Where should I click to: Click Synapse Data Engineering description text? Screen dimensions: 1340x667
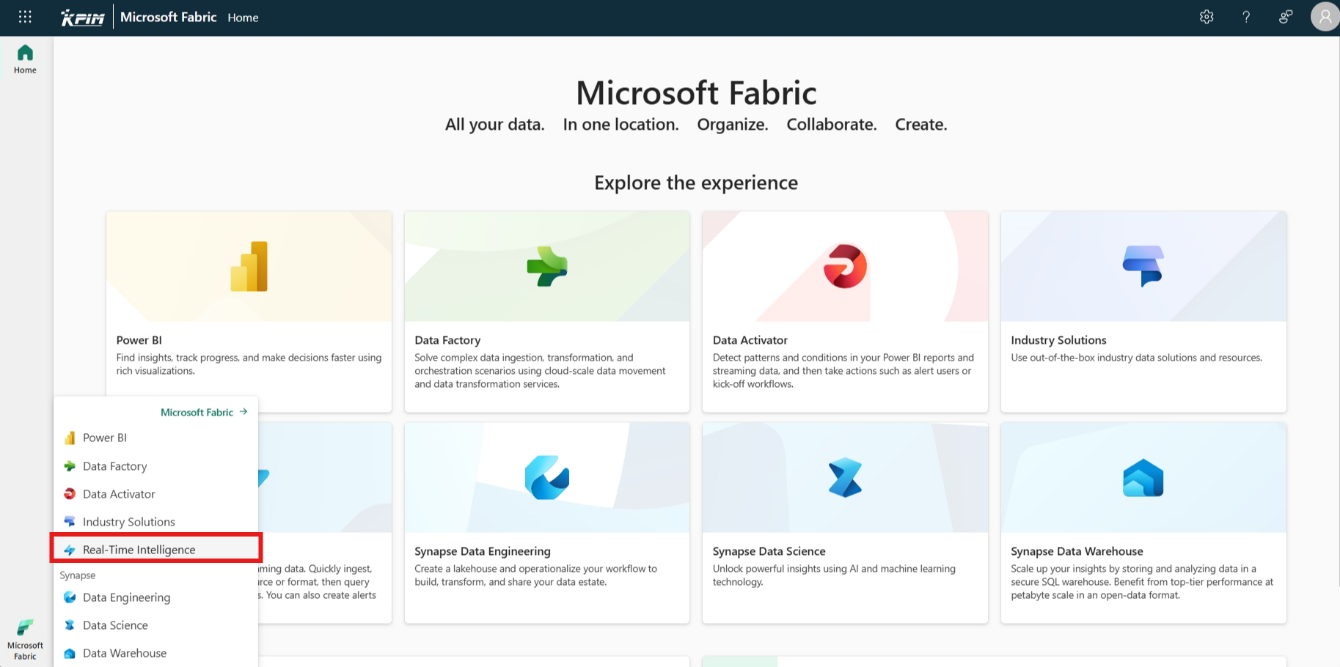click(536, 575)
